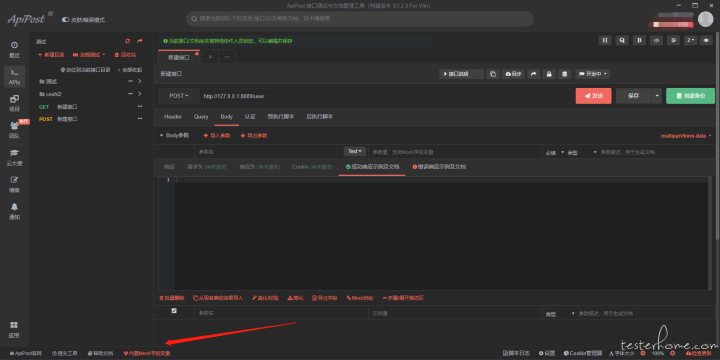Click the request URL input field

pos(385,96)
